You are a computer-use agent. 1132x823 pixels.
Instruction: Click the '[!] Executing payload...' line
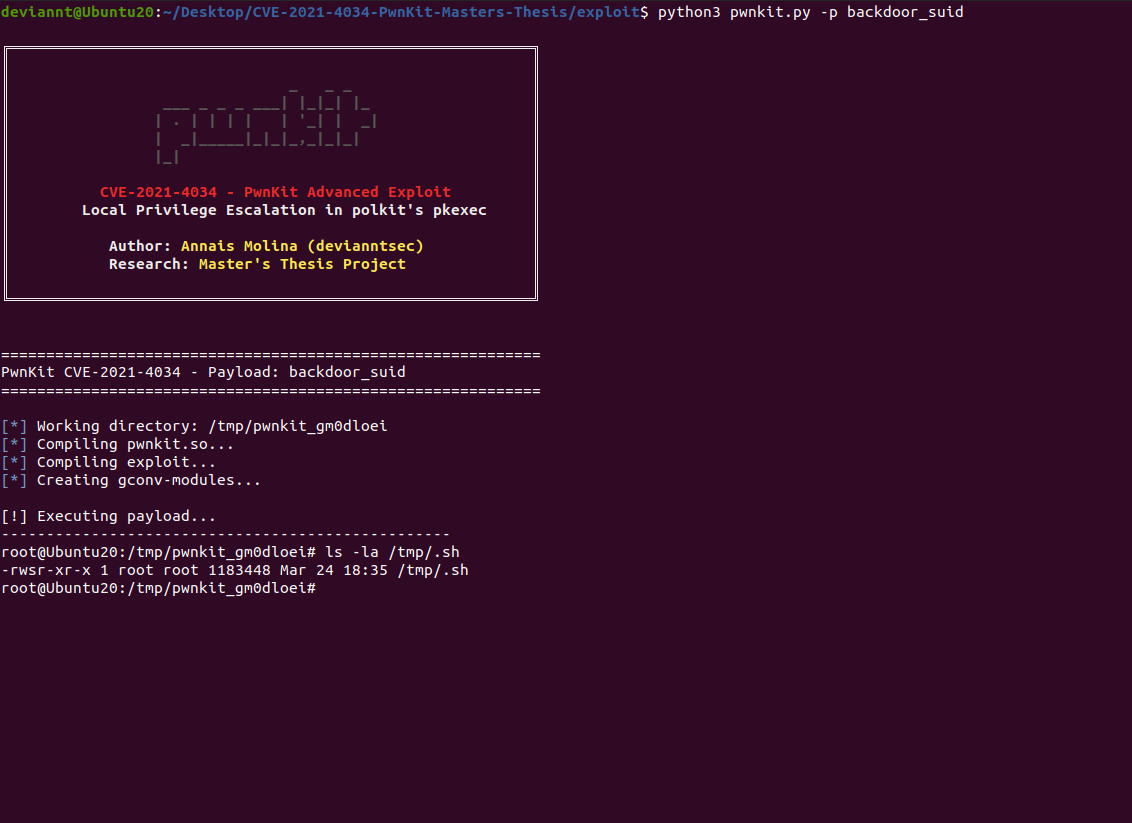click(108, 516)
